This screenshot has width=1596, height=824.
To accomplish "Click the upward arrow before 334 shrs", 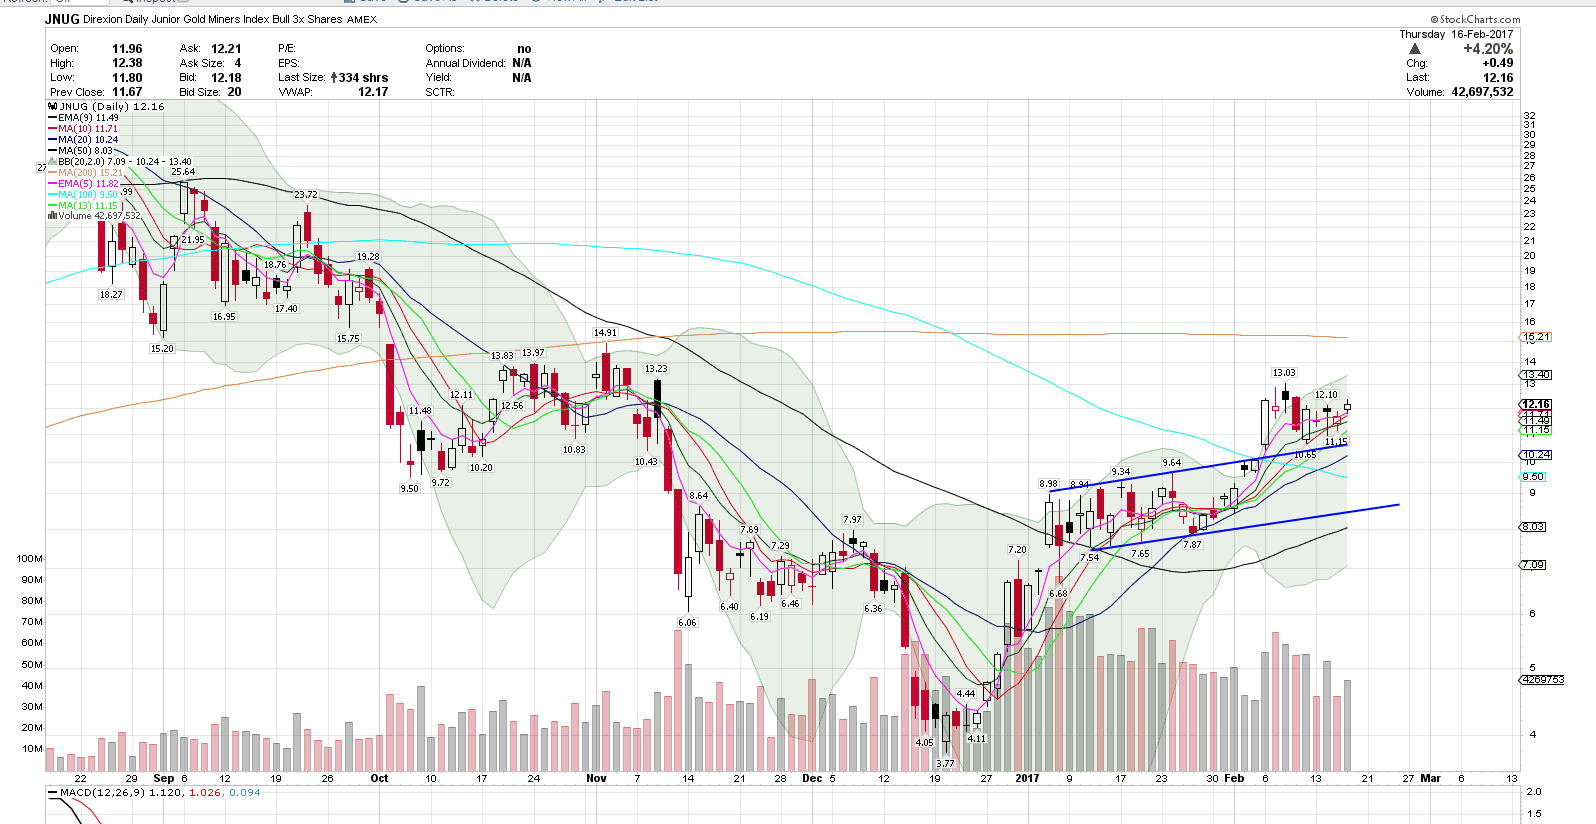I will pos(334,77).
